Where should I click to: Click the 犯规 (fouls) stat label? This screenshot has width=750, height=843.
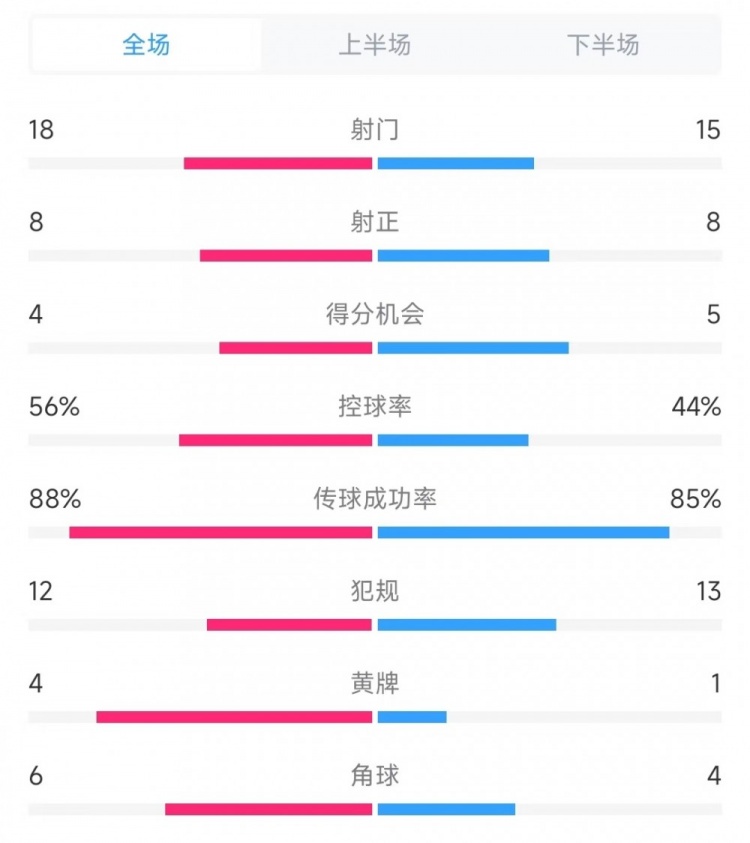(375, 591)
